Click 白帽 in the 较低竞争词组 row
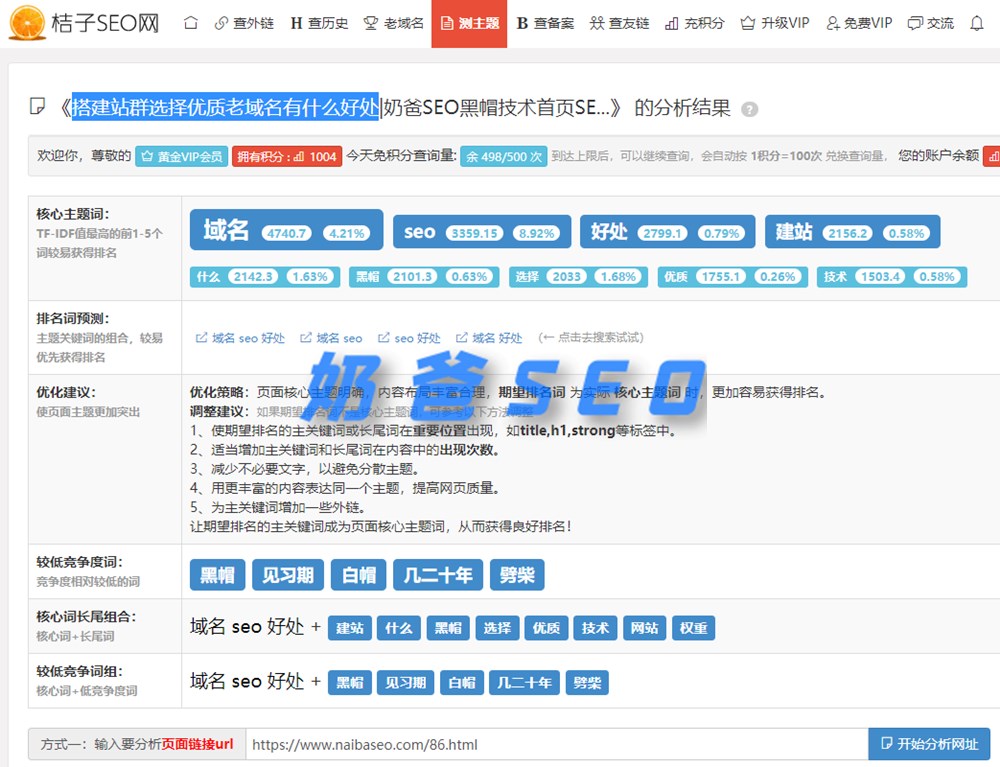Viewport: 1000px width, 767px height. coord(462,683)
